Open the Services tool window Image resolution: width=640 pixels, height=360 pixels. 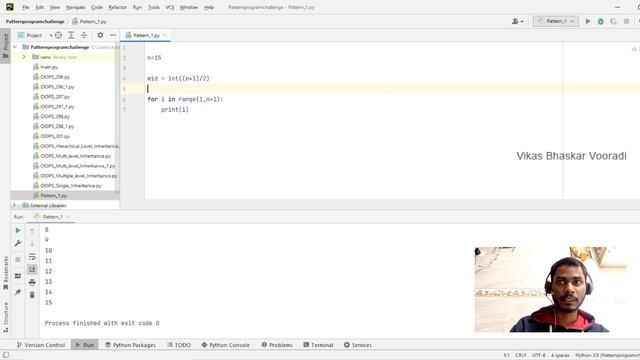click(358, 345)
